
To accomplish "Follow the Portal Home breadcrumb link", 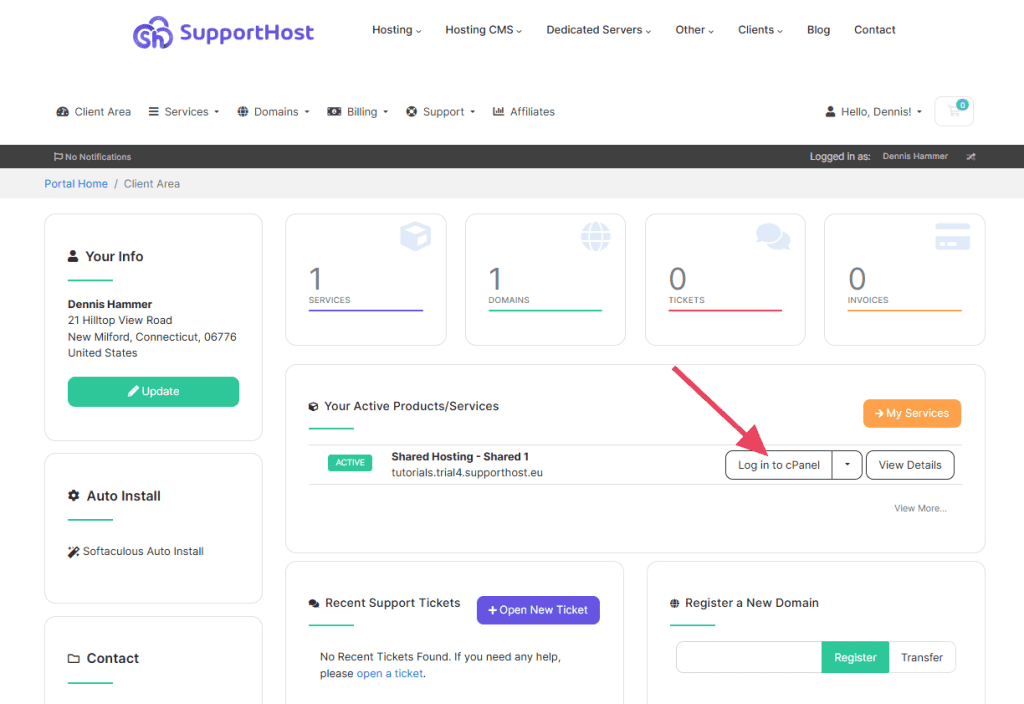I will (x=76, y=184).
